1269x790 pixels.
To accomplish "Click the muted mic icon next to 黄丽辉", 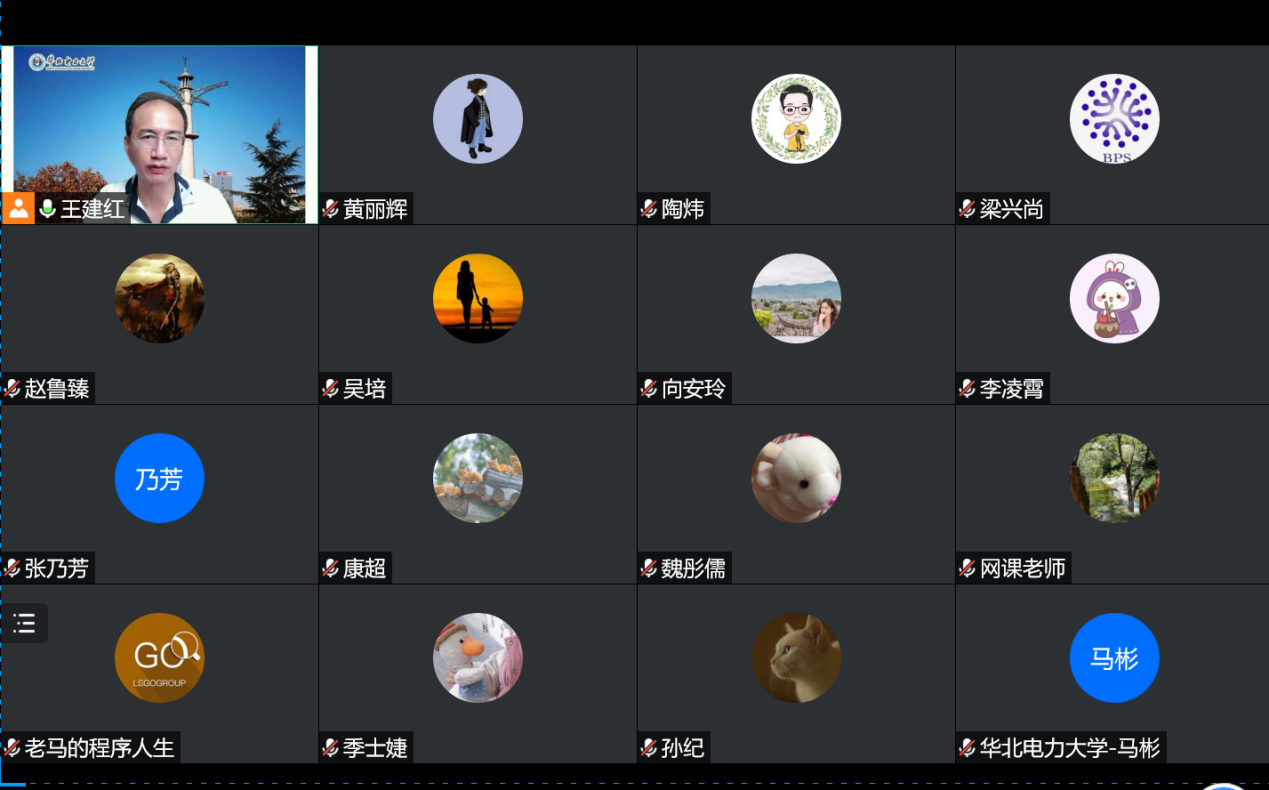I will point(330,209).
